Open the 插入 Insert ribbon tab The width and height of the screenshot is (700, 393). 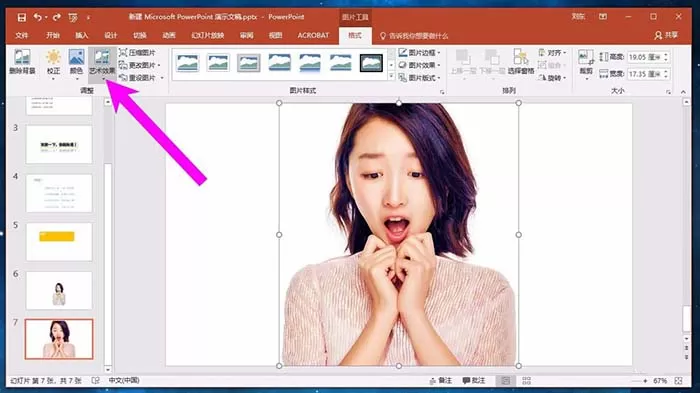[x=82, y=35]
